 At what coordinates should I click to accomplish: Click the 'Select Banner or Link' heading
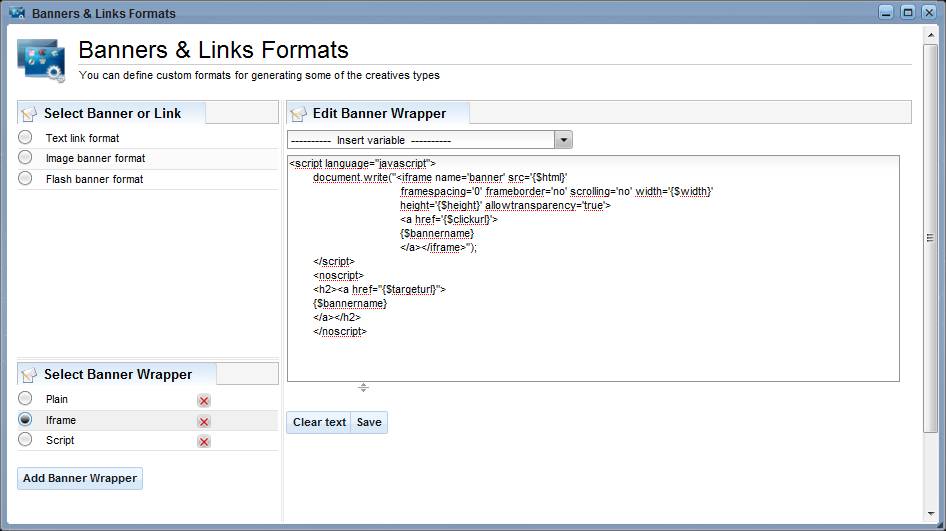pos(112,113)
